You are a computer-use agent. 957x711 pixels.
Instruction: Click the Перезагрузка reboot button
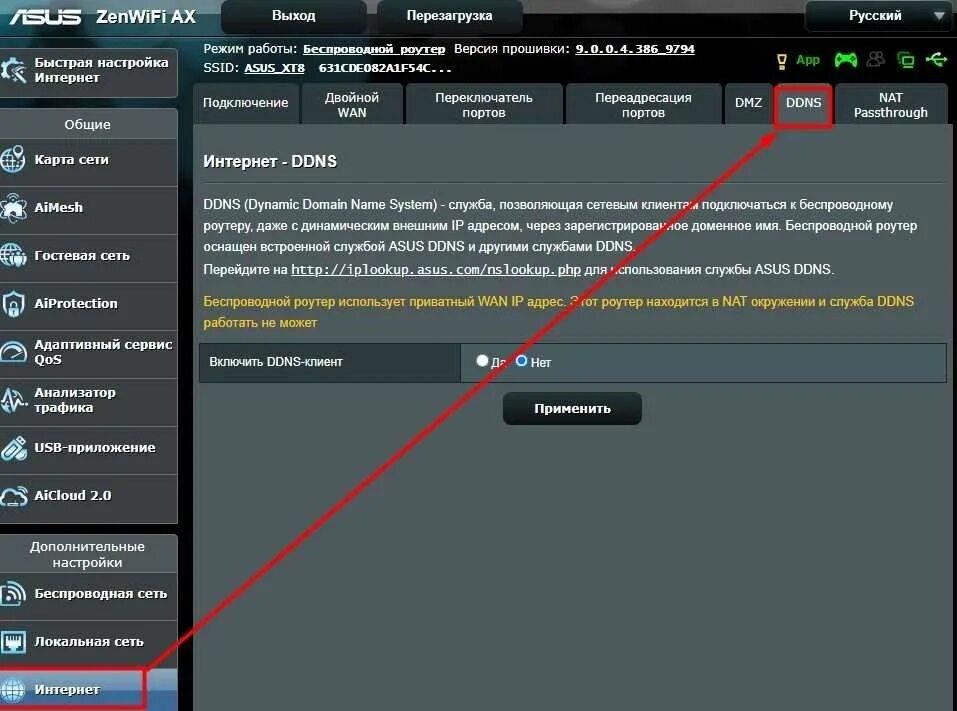[x=449, y=16]
